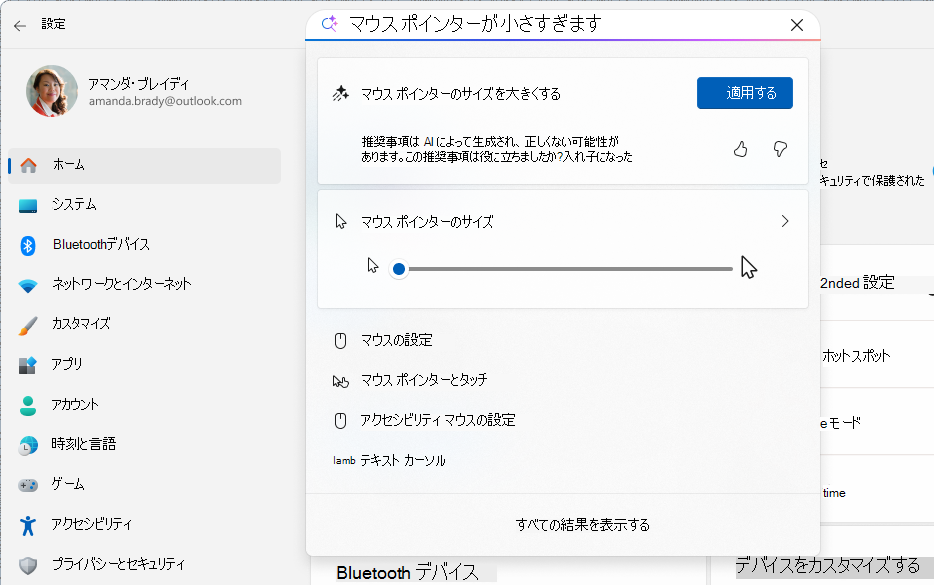The height and width of the screenshot is (585, 934).
Task: Click the pointer icon beside マウス ポインターのサイズ
Action: [x=341, y=222]
